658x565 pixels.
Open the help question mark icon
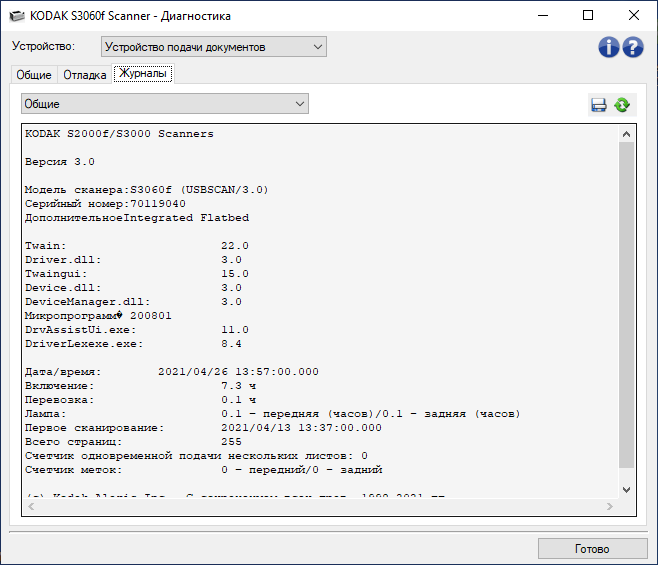[x=633, y=47]
